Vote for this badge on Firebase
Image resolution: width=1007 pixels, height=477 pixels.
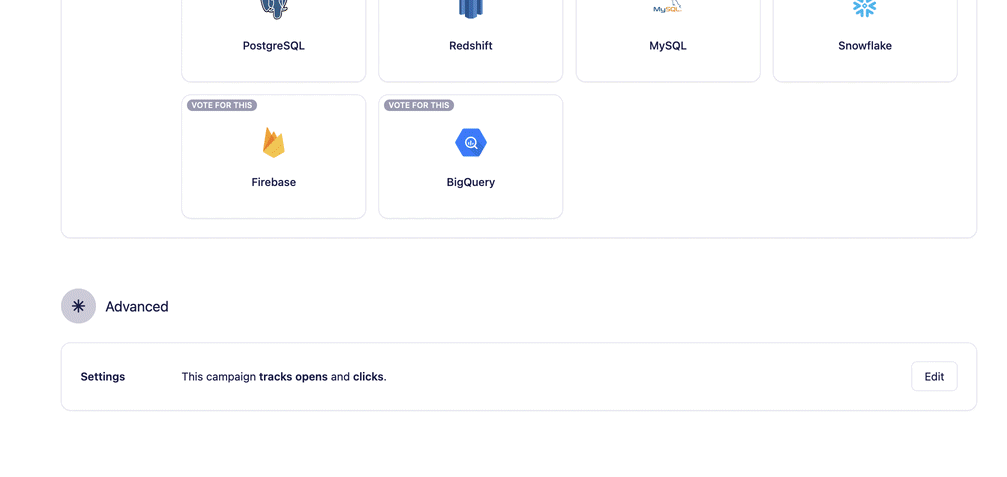click(222, 105)
